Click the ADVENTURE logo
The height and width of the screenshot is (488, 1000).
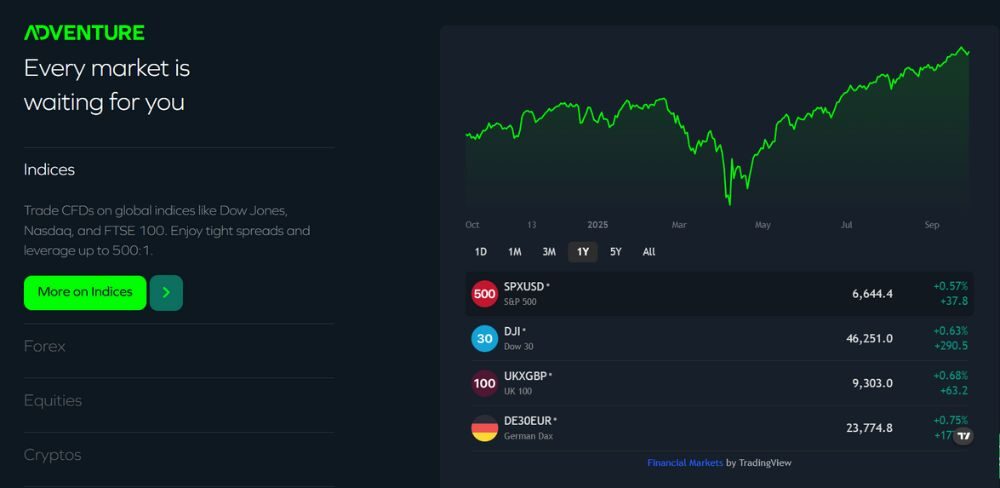pyautogui.click(x=84, y=32)
